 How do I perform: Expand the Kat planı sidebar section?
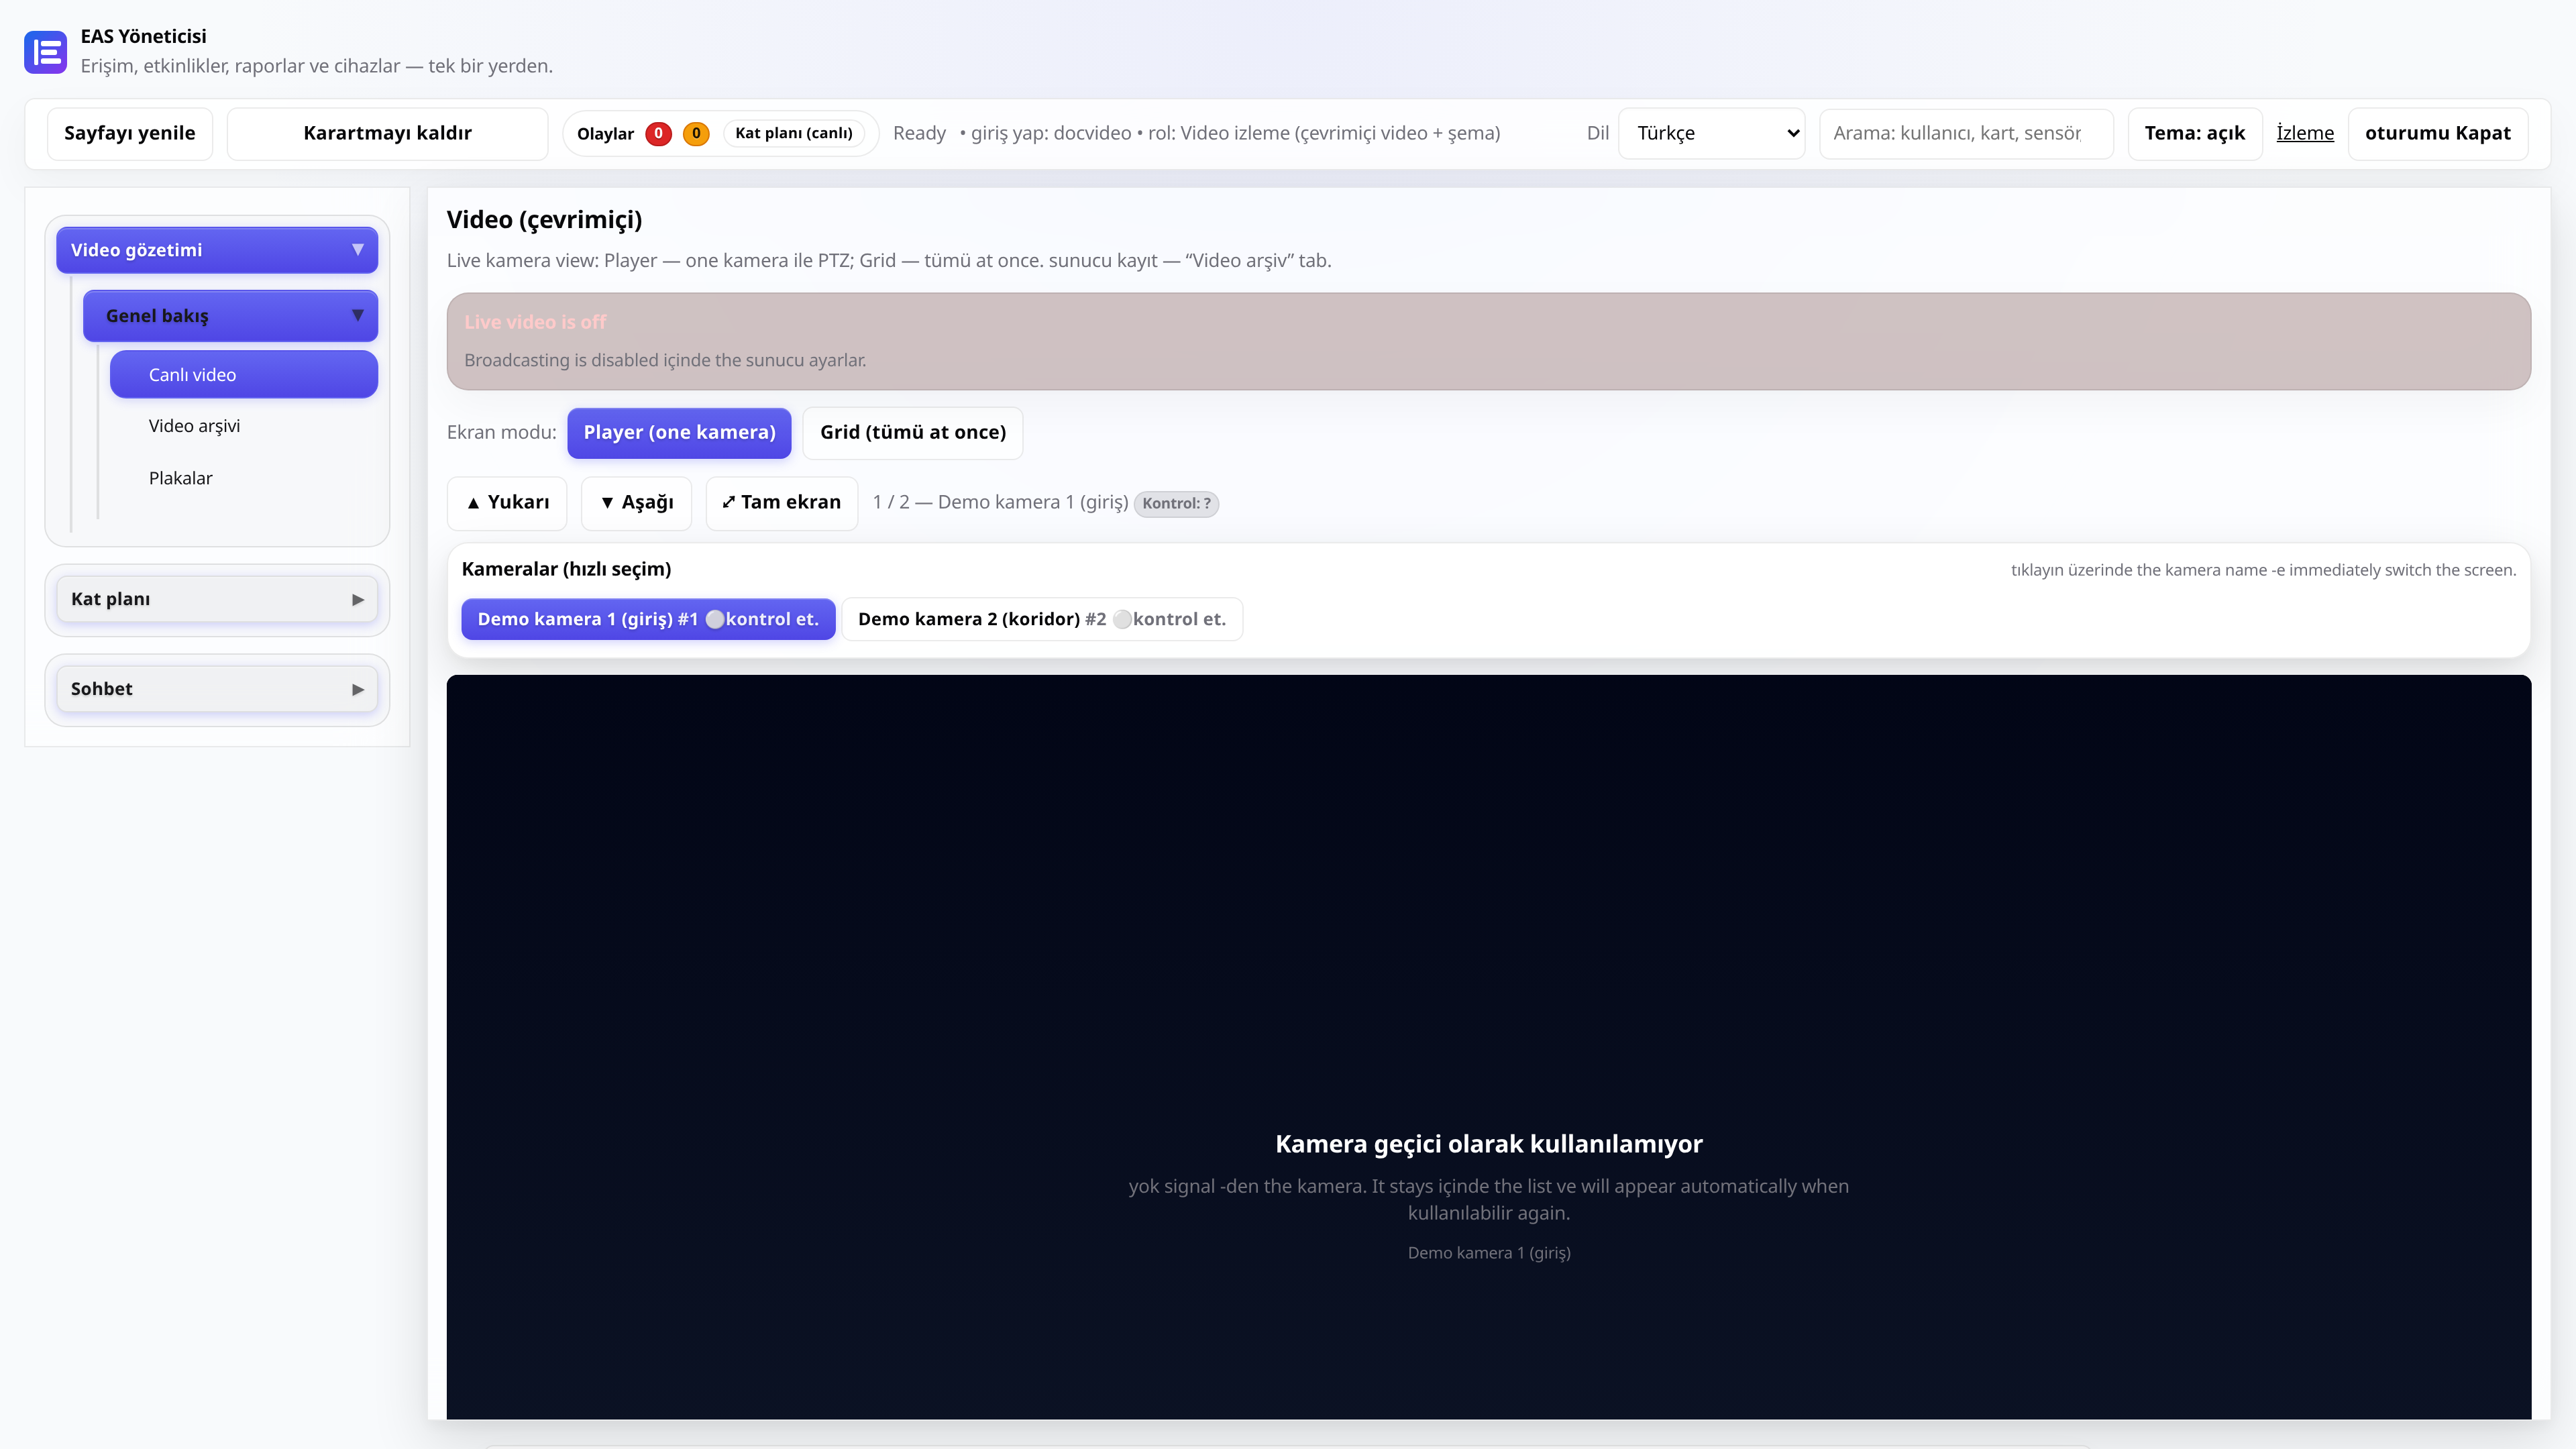coord(217,600)
